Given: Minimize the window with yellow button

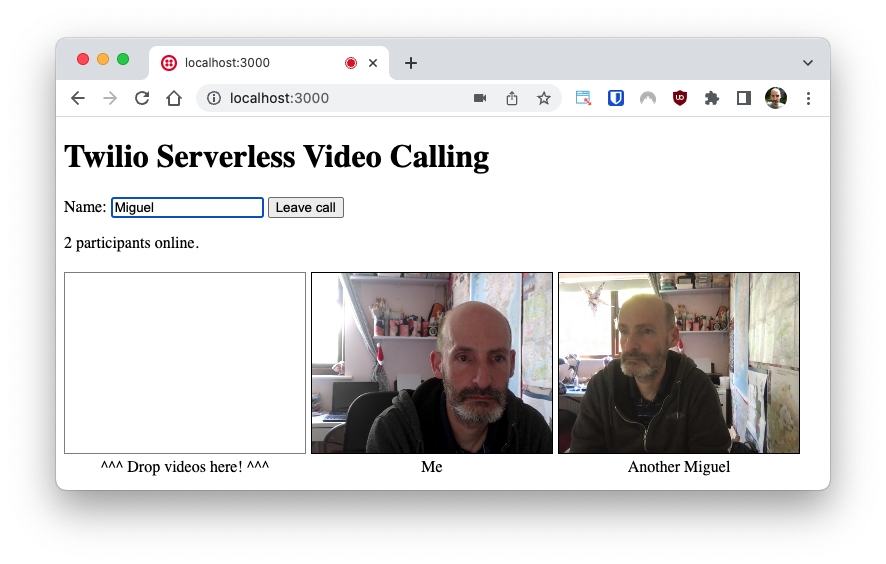Looking at the screenshot, I should (103, 59).
